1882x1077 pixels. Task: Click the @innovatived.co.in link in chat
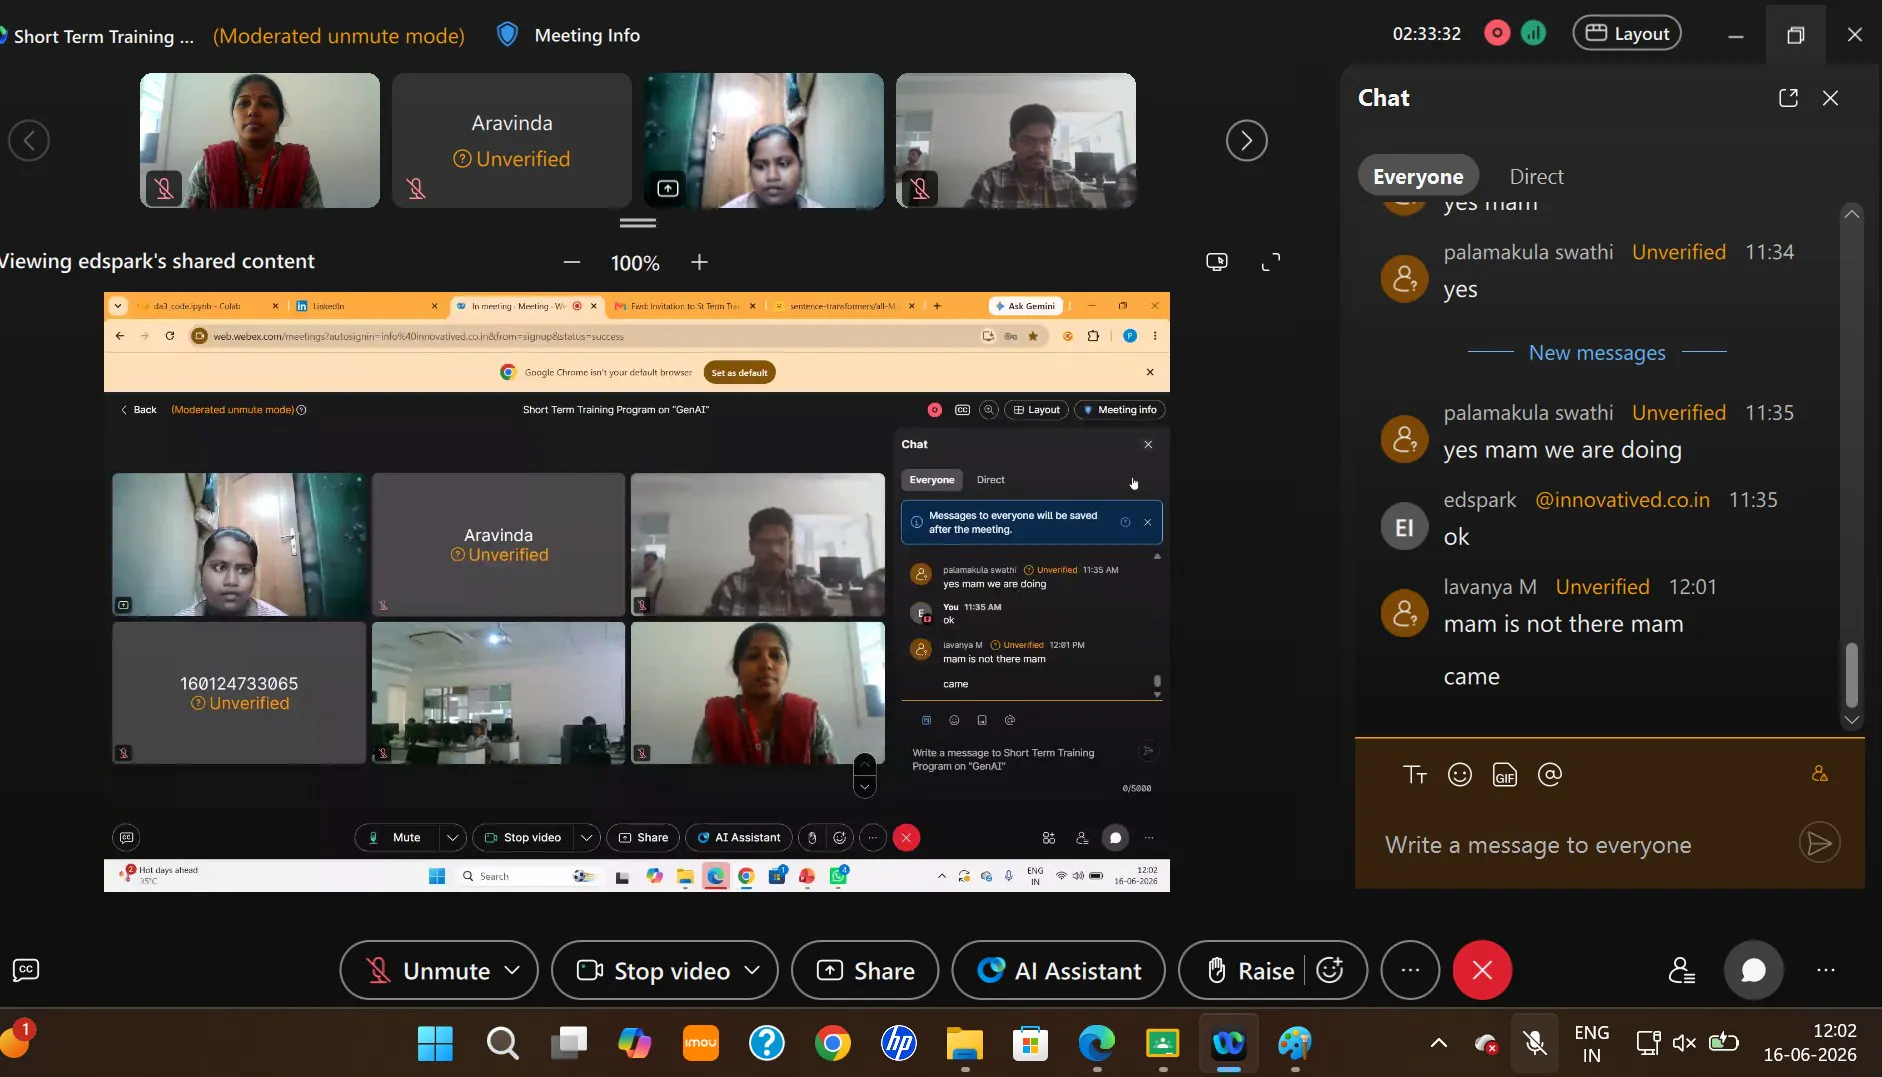pyautogui.click(x=1622, y=500)
